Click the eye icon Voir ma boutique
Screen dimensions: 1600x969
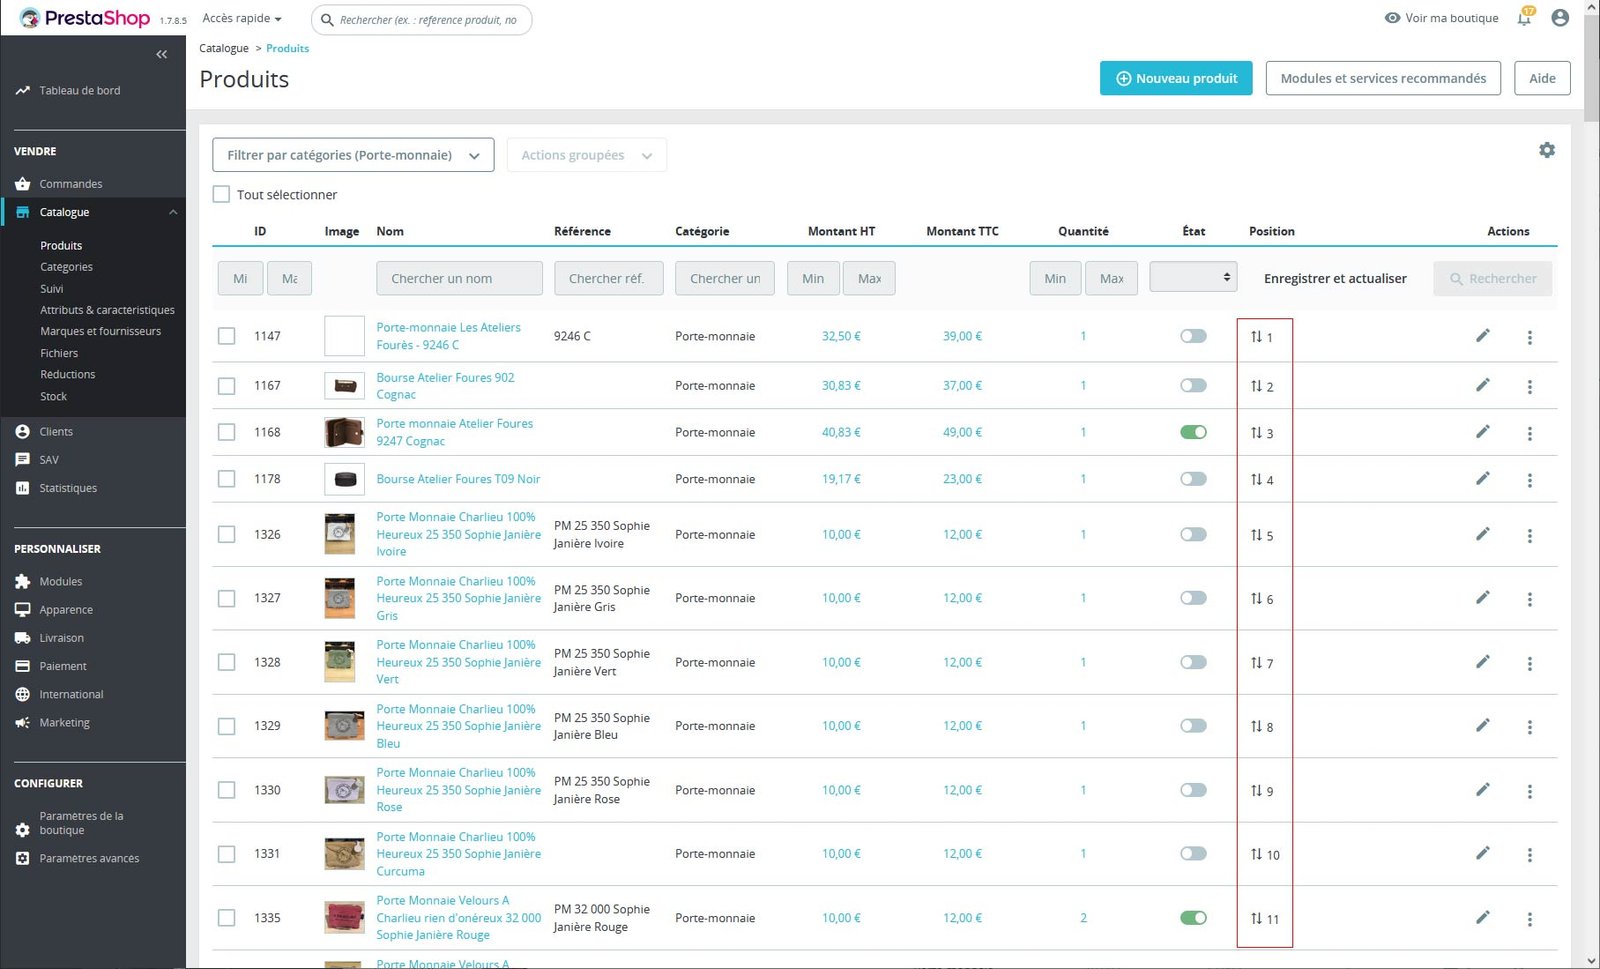point(1392,18)
